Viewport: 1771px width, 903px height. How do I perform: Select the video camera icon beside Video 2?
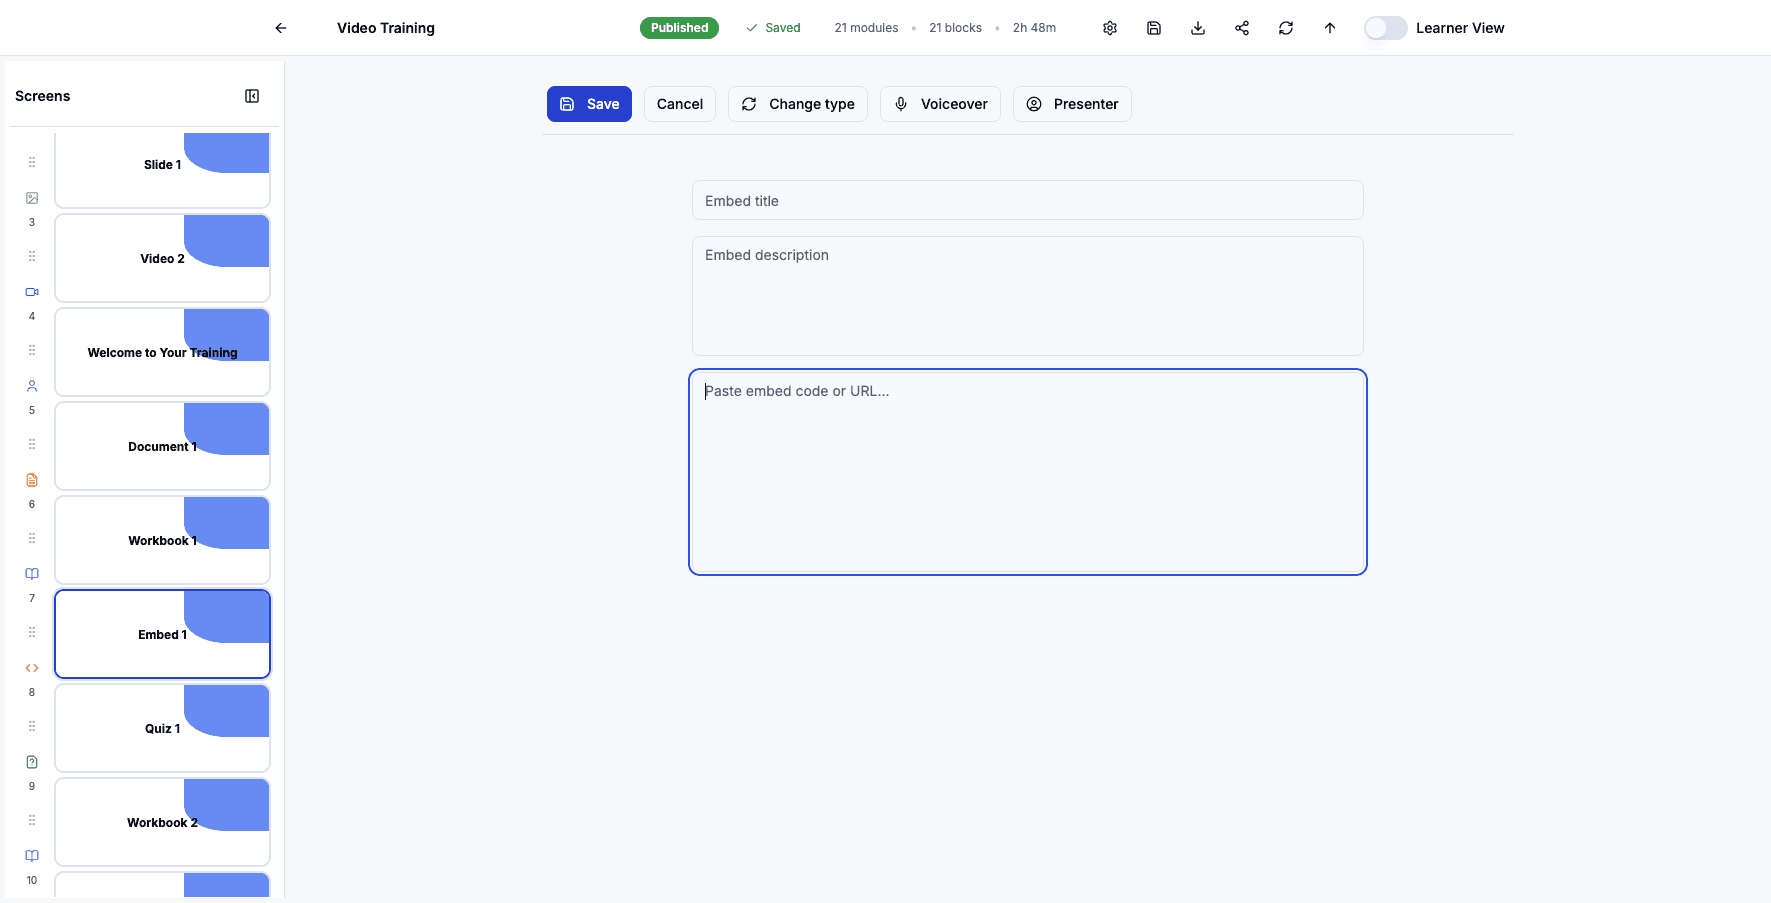[x=31, y=292]
